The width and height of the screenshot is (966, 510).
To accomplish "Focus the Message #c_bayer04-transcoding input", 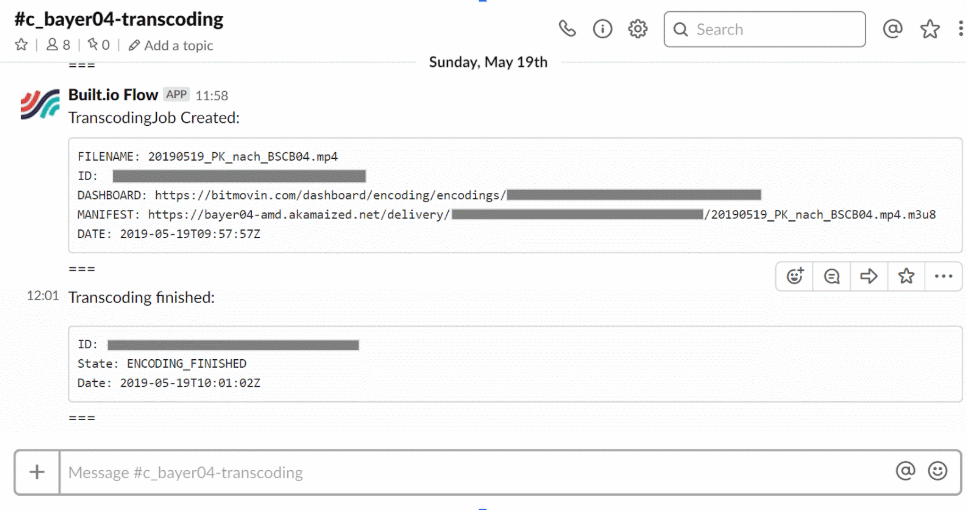I will [x=474, y=472].
